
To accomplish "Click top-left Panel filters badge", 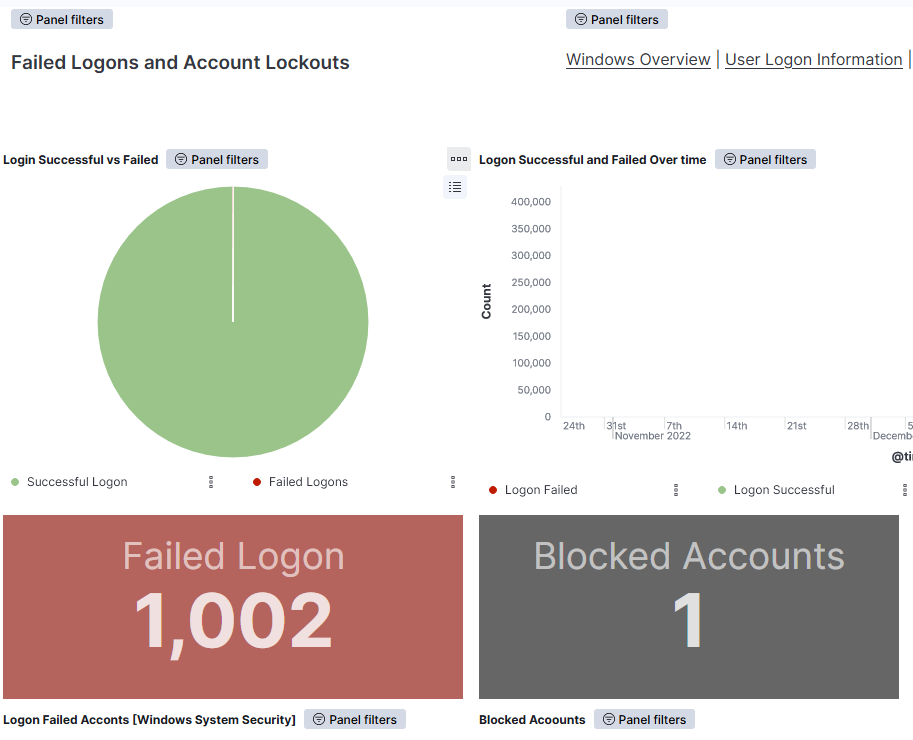I will 61,19.
